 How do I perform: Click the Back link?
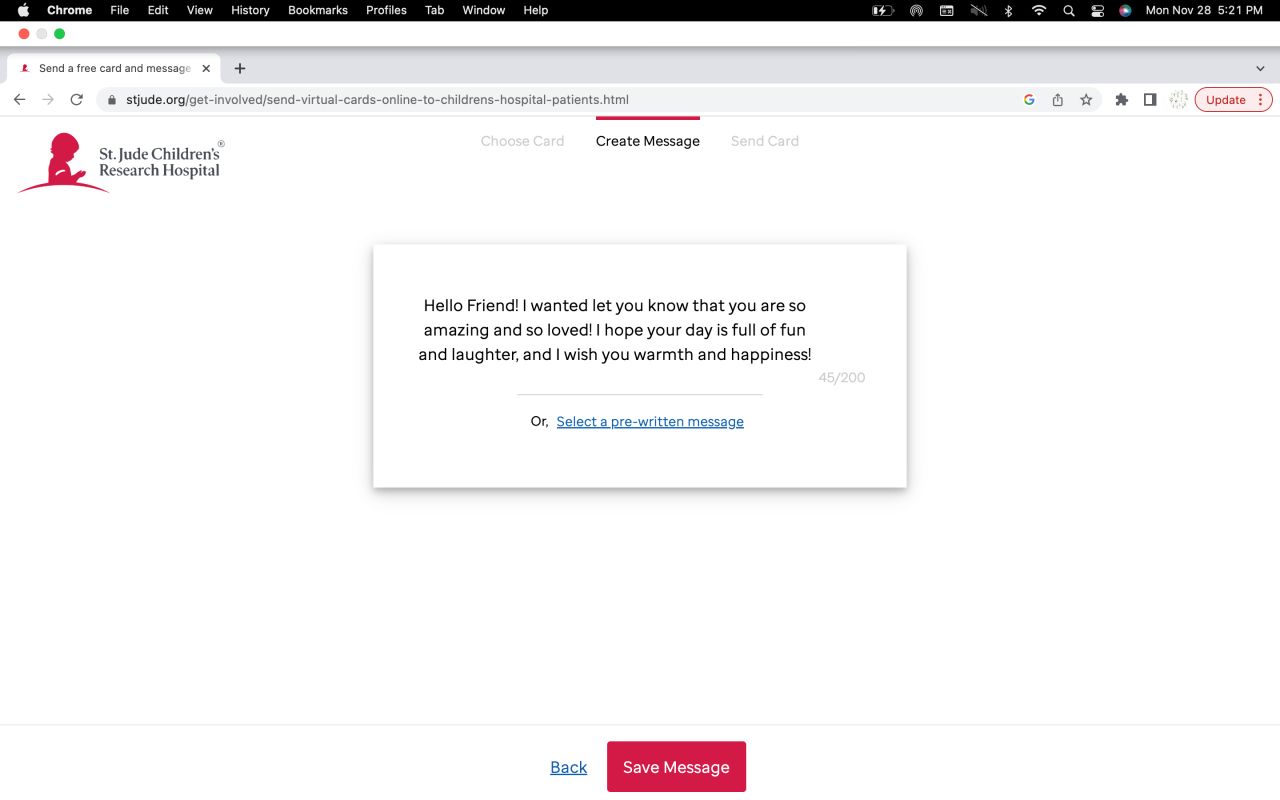(569, 767)
